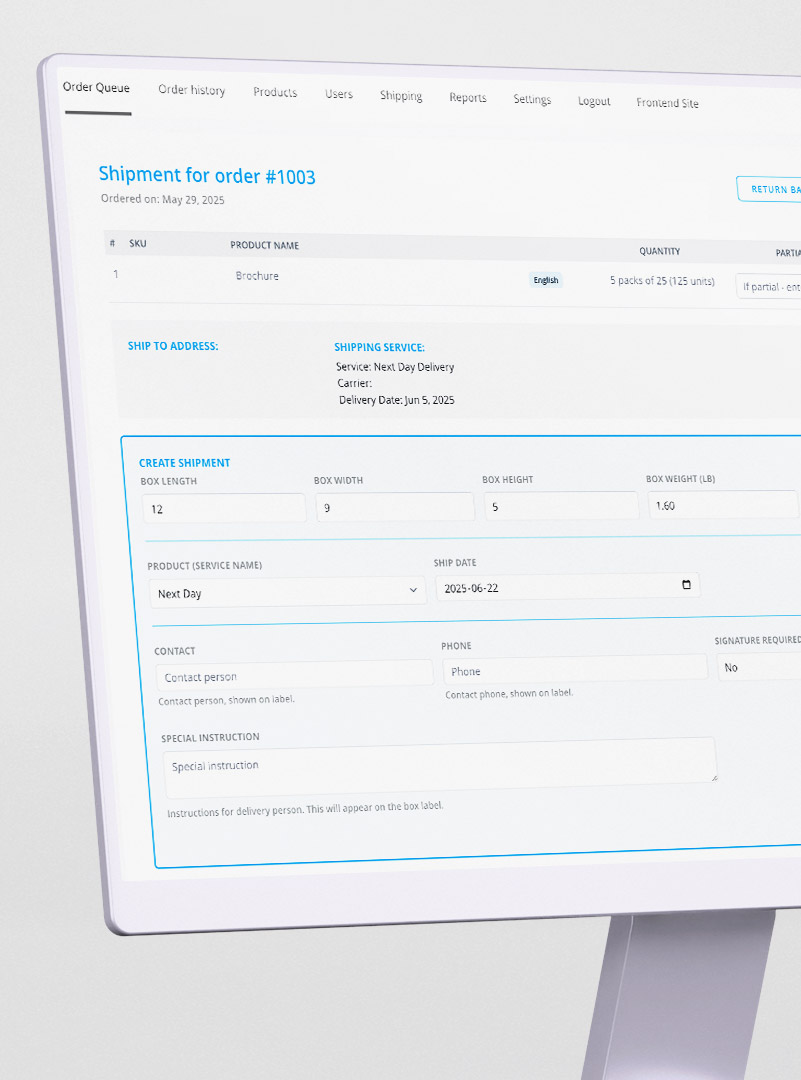Viewport: 801px width, 1080px height.
Task: Click the Return Back button
Action: coord(770,189)
